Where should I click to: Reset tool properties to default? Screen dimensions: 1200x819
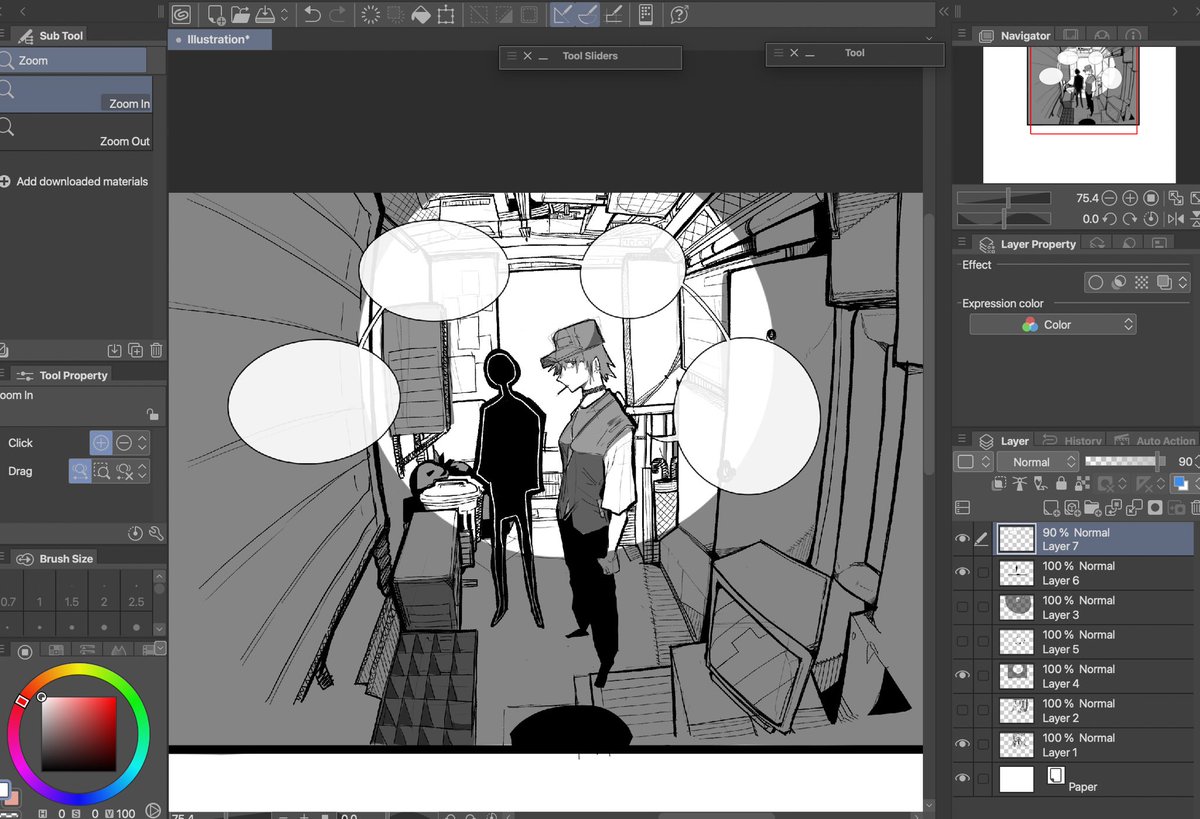136,534
